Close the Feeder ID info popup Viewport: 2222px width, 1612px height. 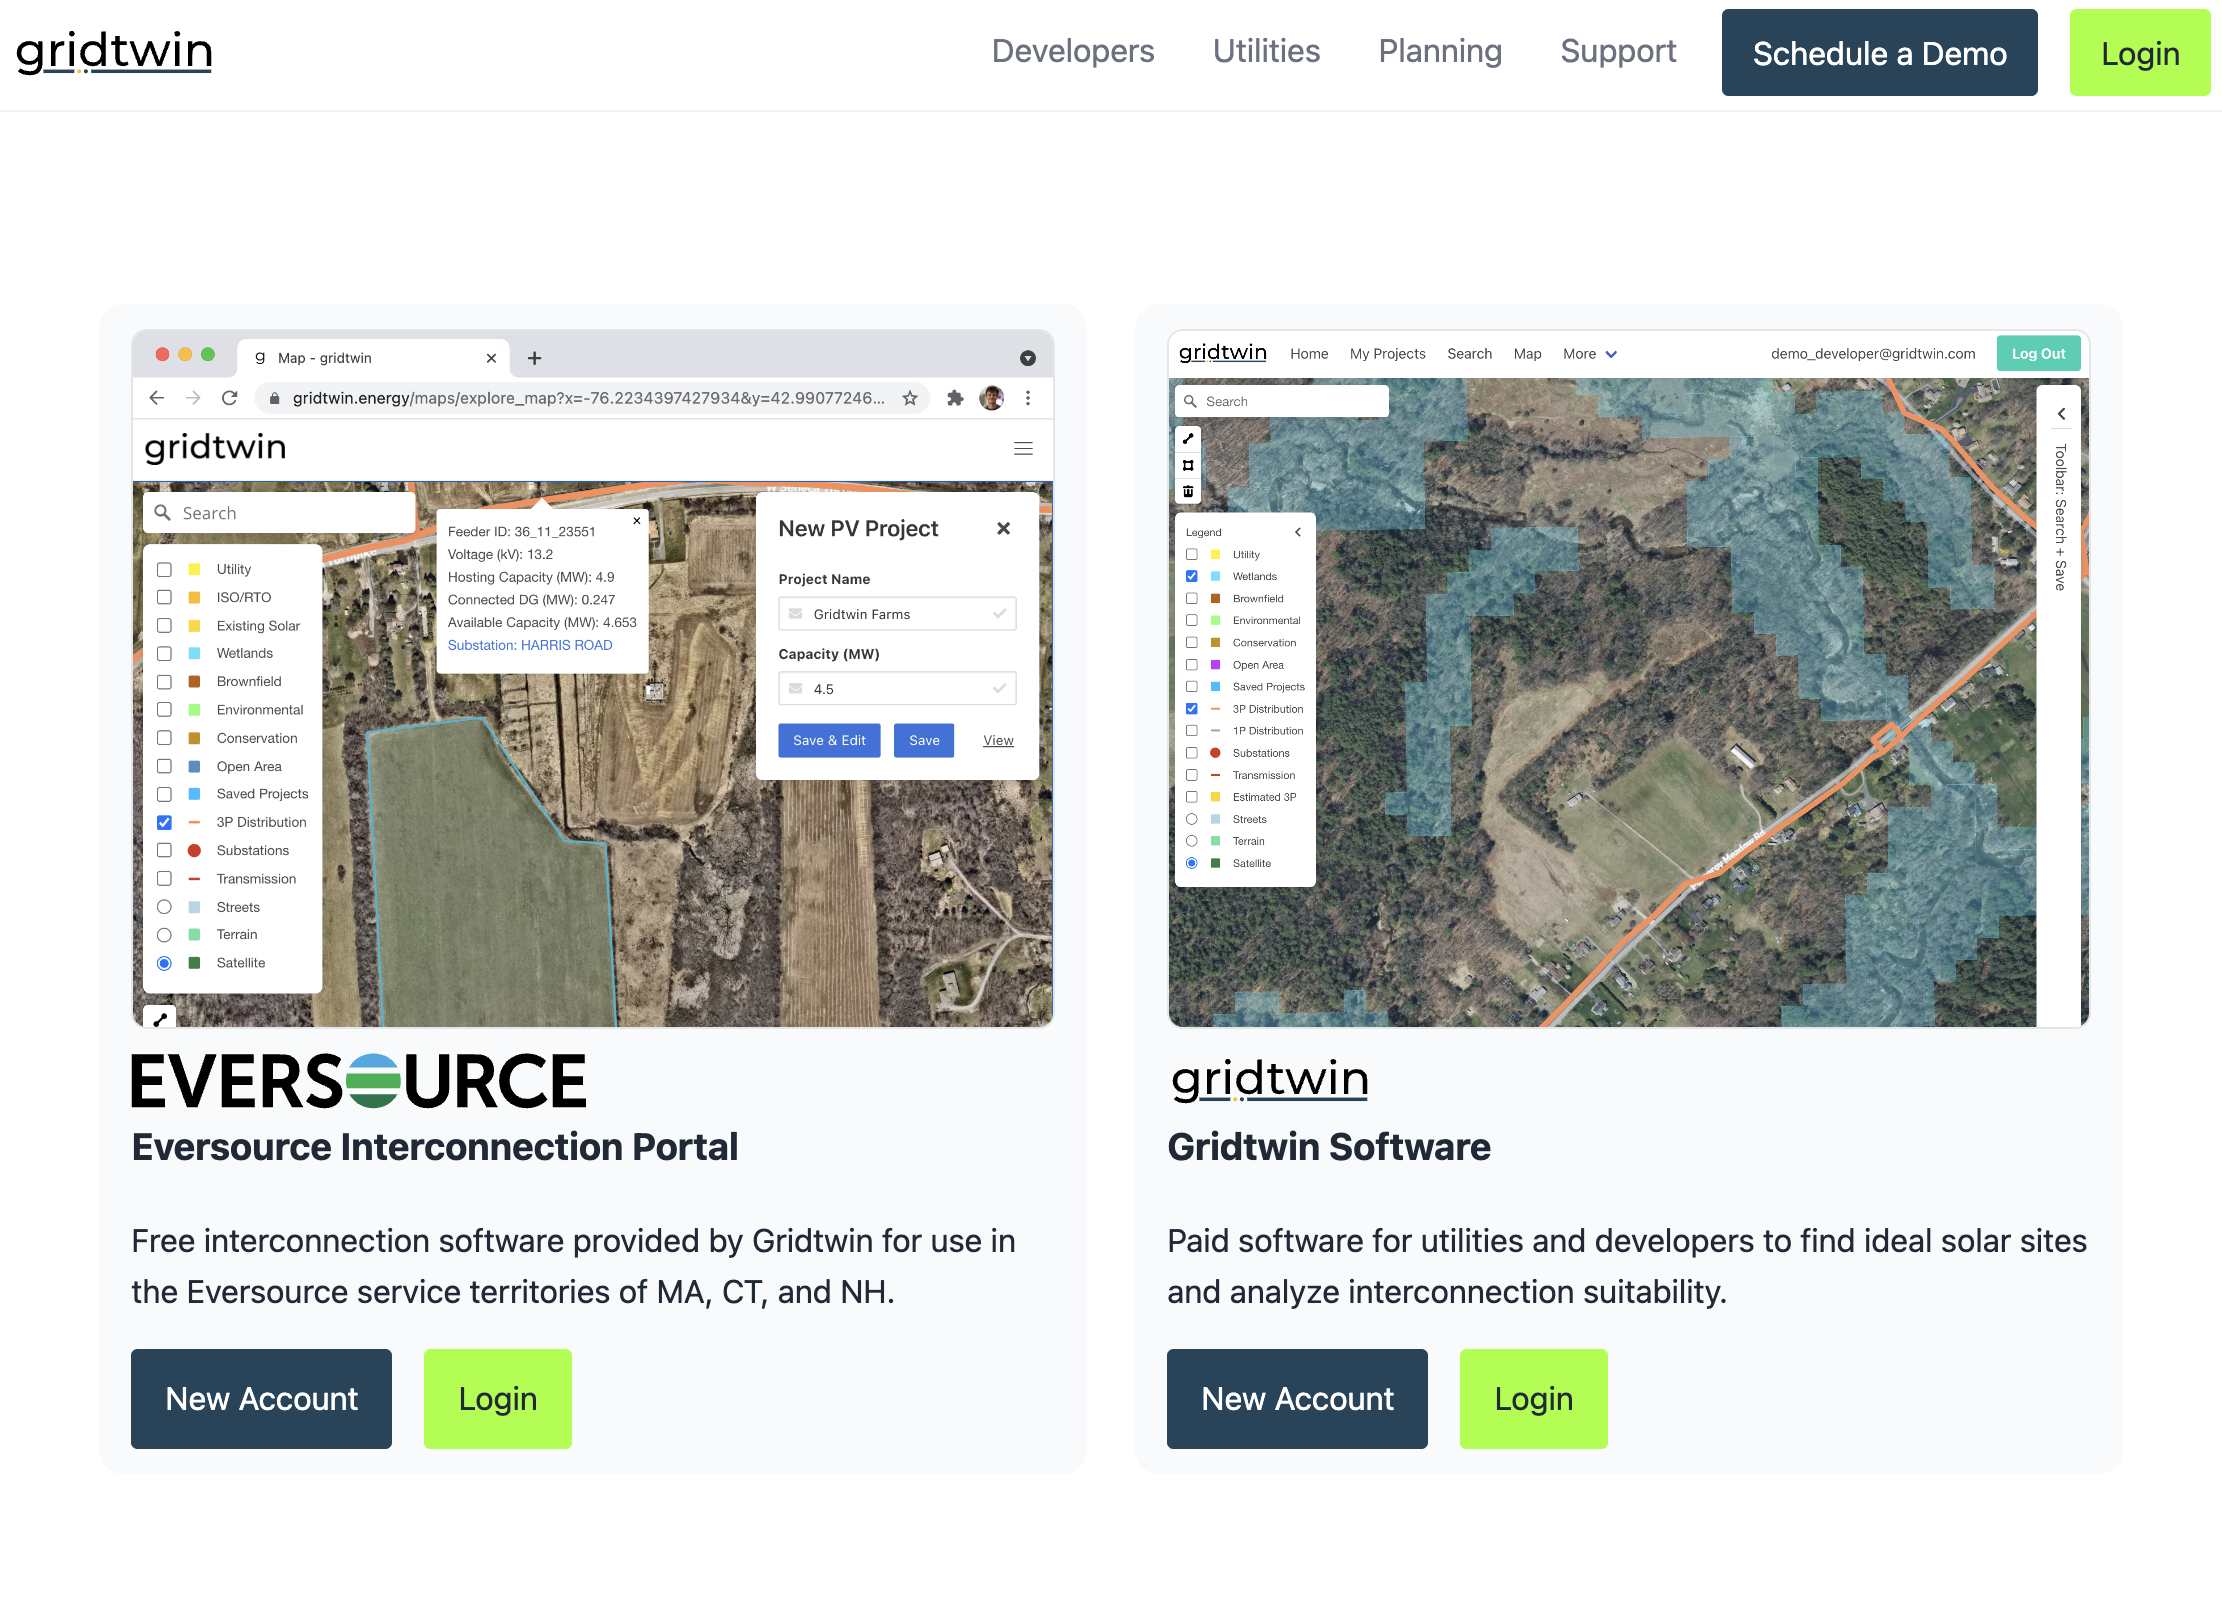637,521
